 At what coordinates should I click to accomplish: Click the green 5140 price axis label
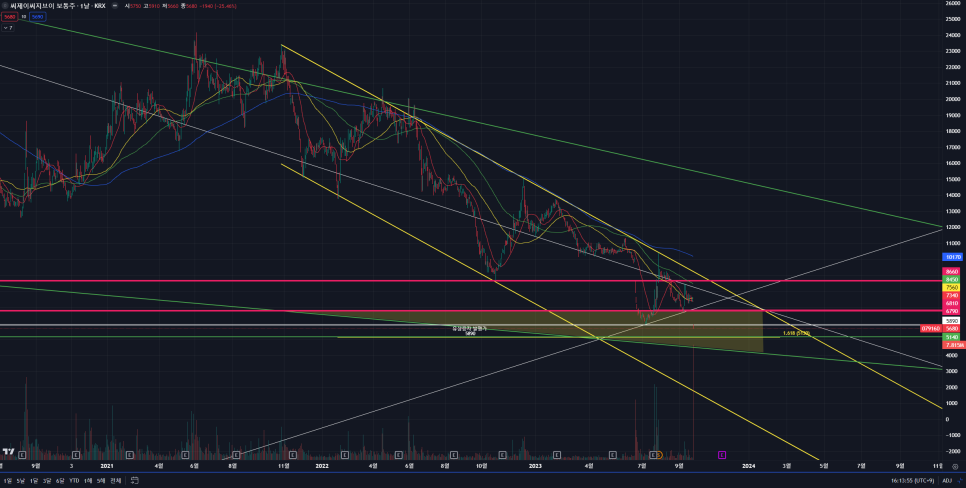(x=952, y=337)
